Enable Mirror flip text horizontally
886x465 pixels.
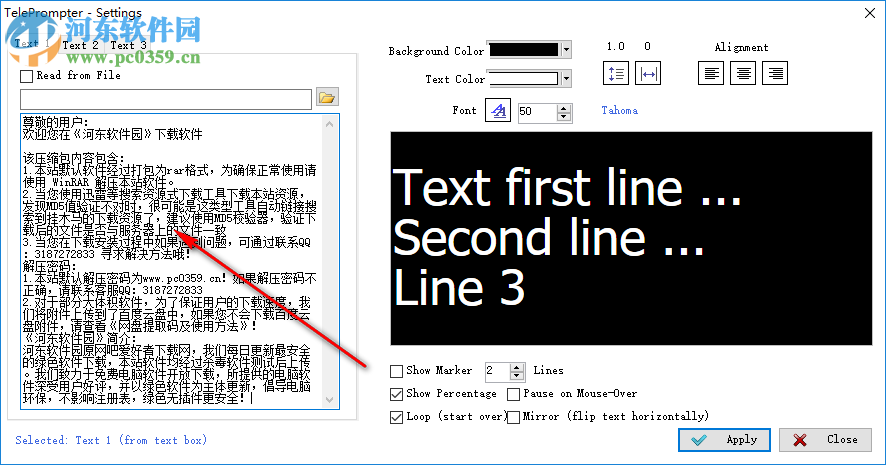(x=514, y=417)
